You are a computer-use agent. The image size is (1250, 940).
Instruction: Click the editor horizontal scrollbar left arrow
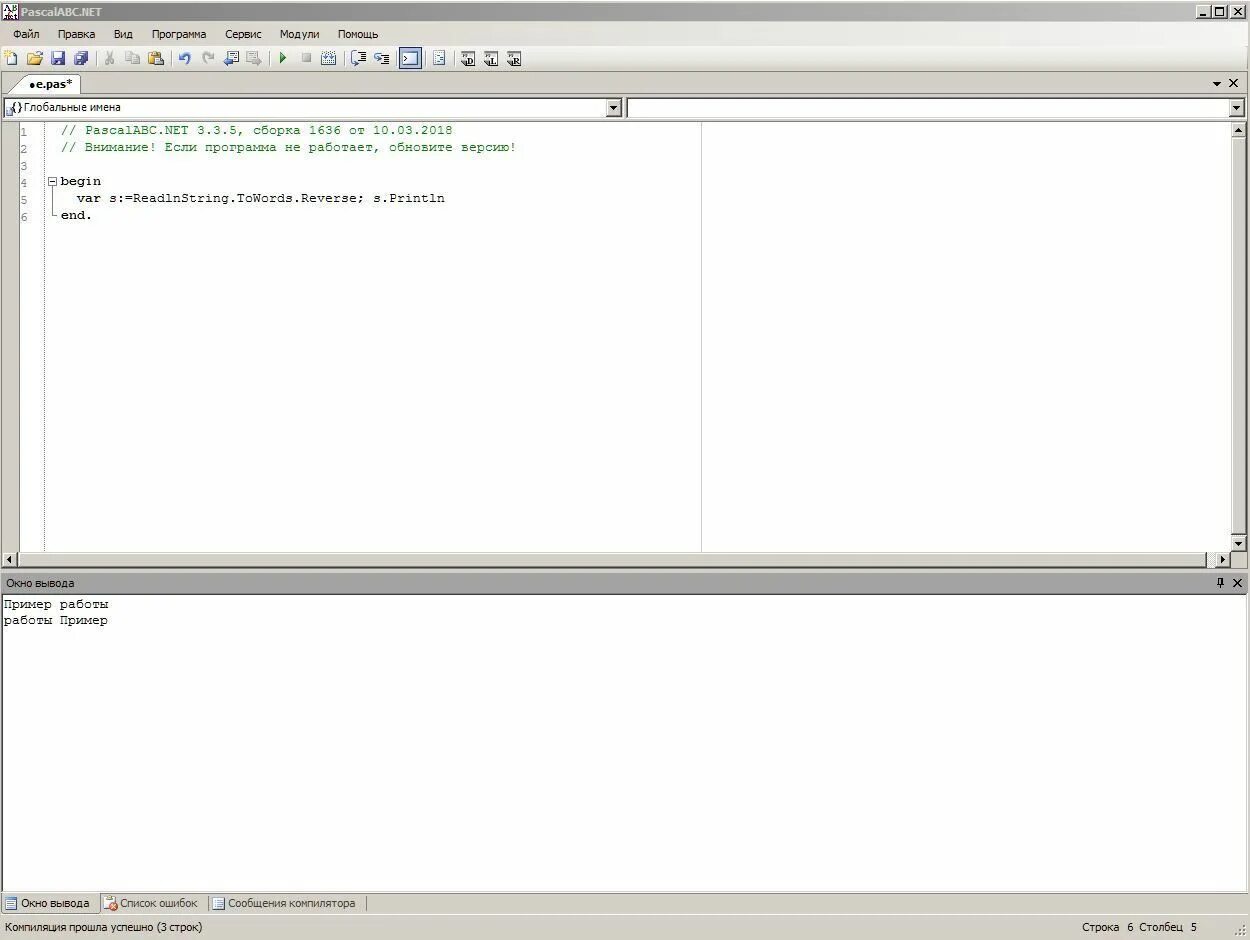(x=10, y=560)
